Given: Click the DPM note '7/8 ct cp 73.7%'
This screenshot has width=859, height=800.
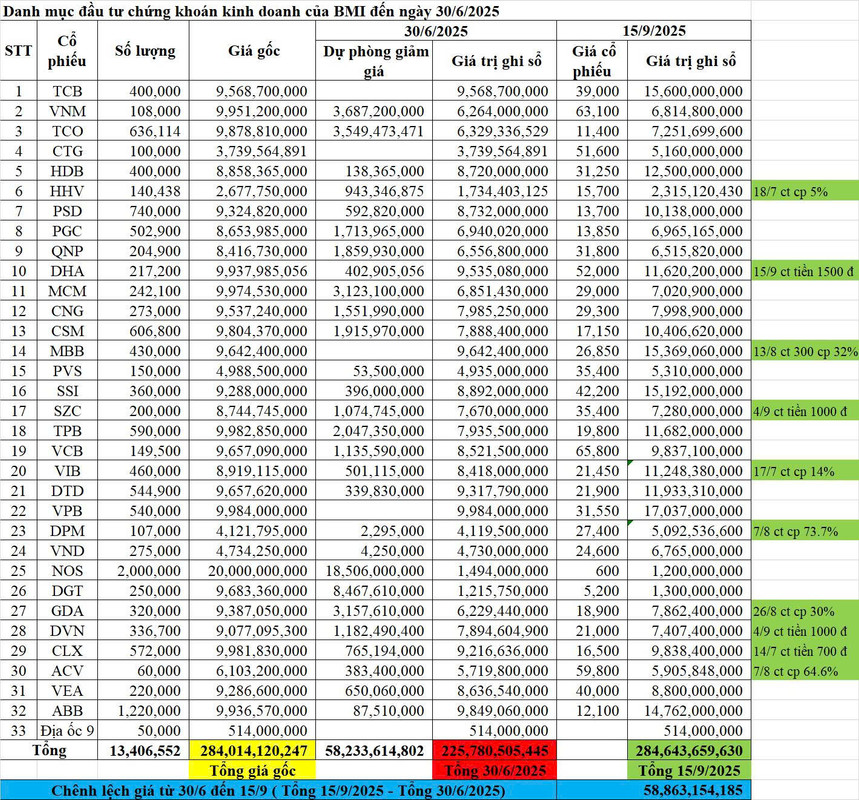Looking at the screenshot, I should coord(805,531).
